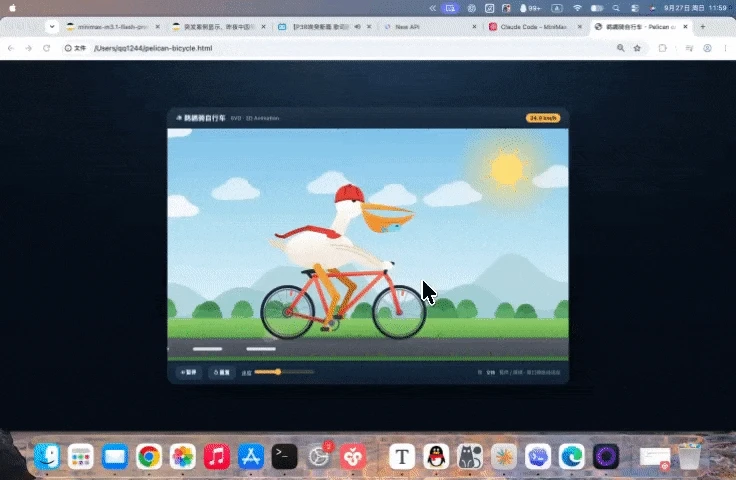Mute the audio-playing tab's speaker icon

point(358,27)
